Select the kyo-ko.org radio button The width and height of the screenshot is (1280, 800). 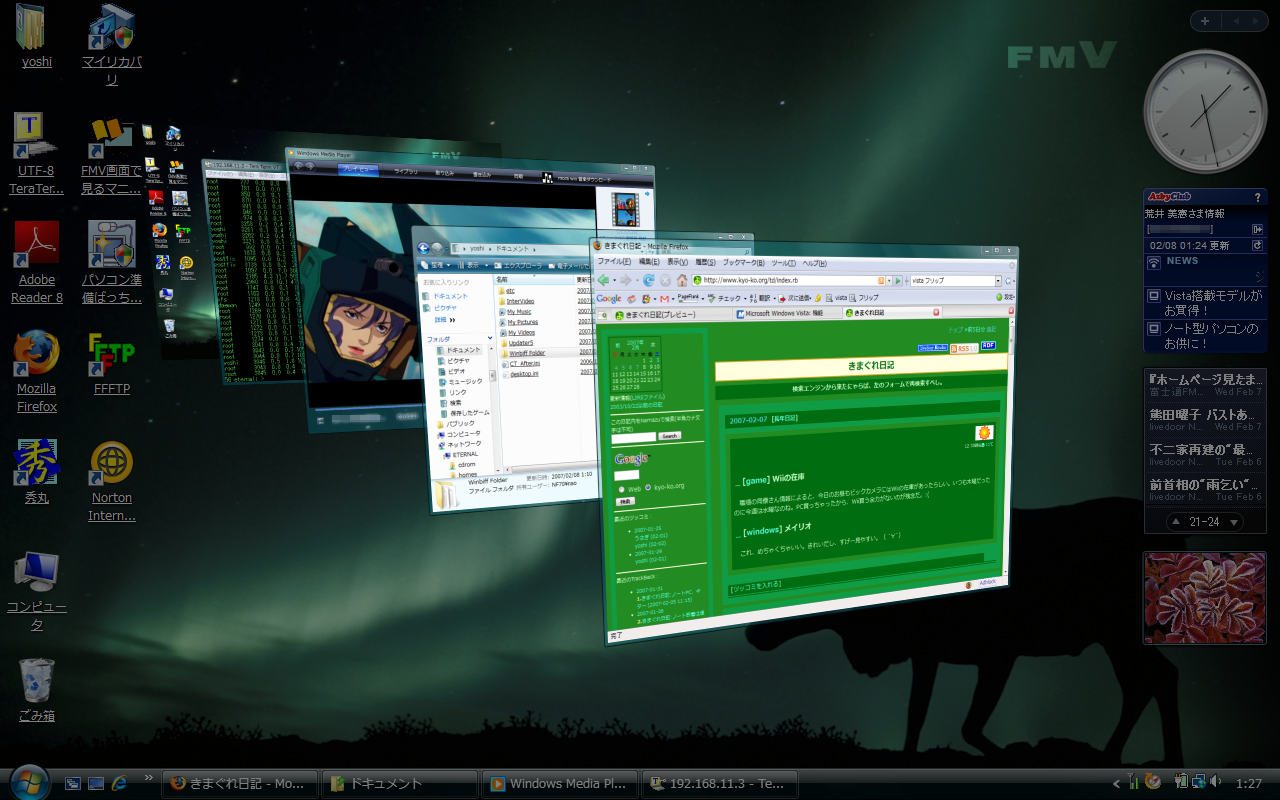click(x=648, y=487)
